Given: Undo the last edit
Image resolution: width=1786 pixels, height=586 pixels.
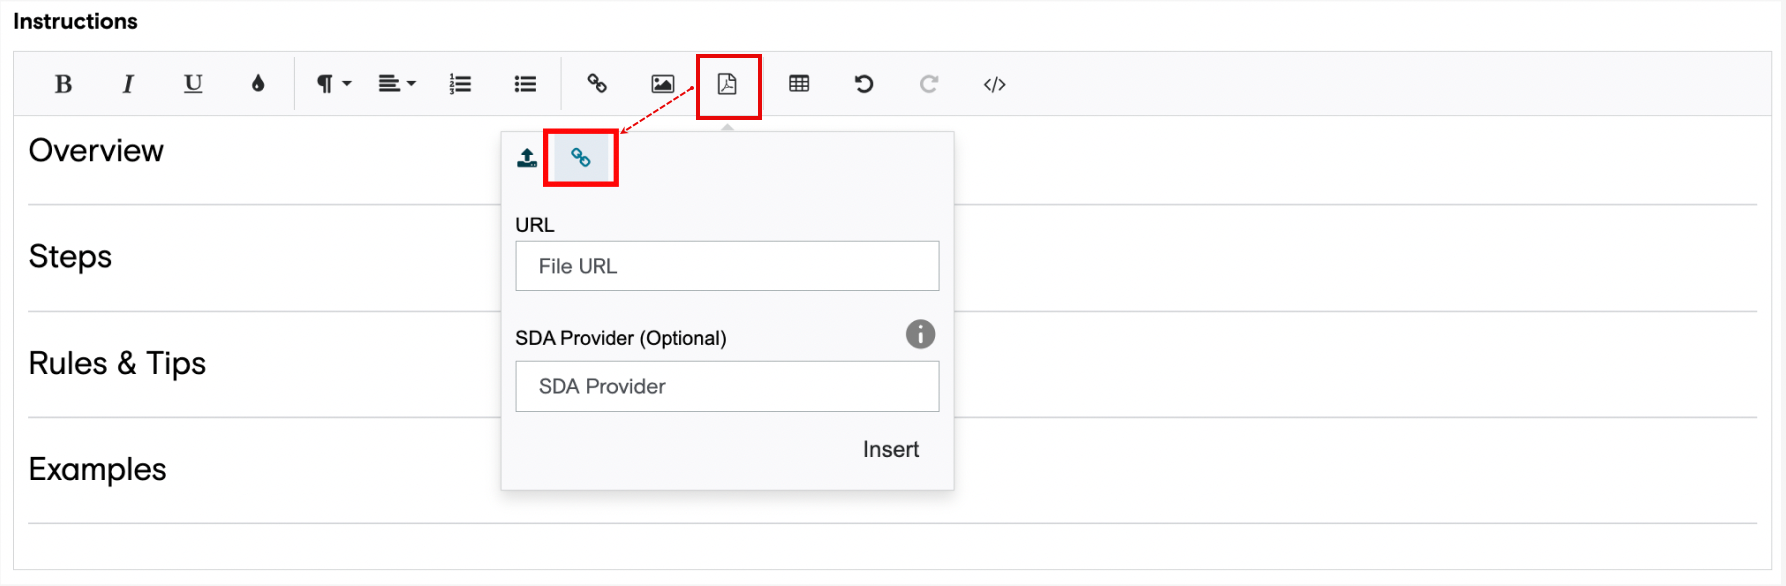Looking at the screenshot, I should click(864, 84).
